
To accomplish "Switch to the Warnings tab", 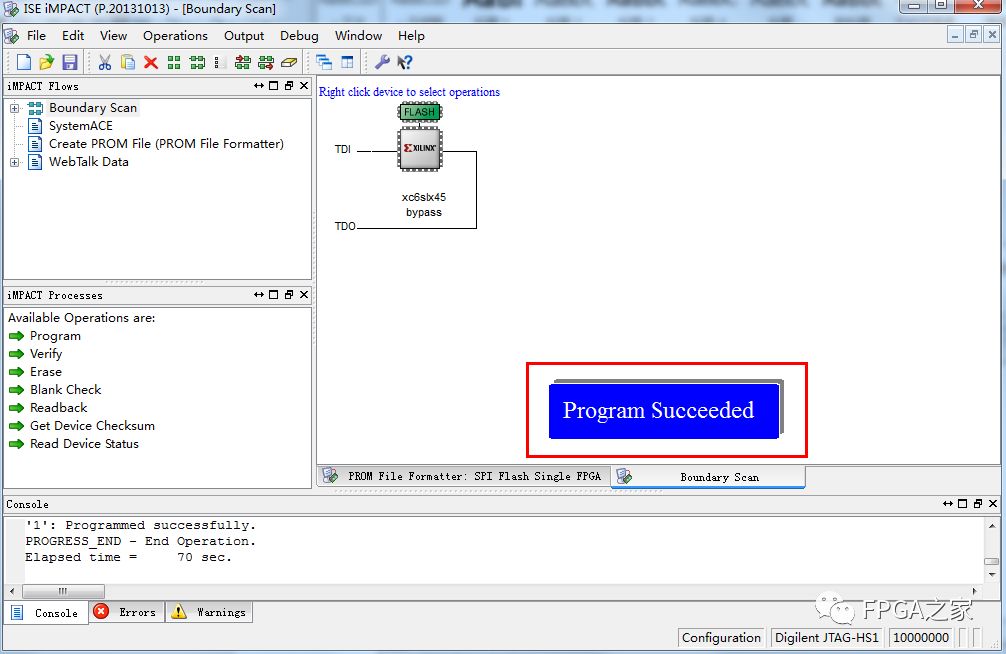I will (209, 612).
